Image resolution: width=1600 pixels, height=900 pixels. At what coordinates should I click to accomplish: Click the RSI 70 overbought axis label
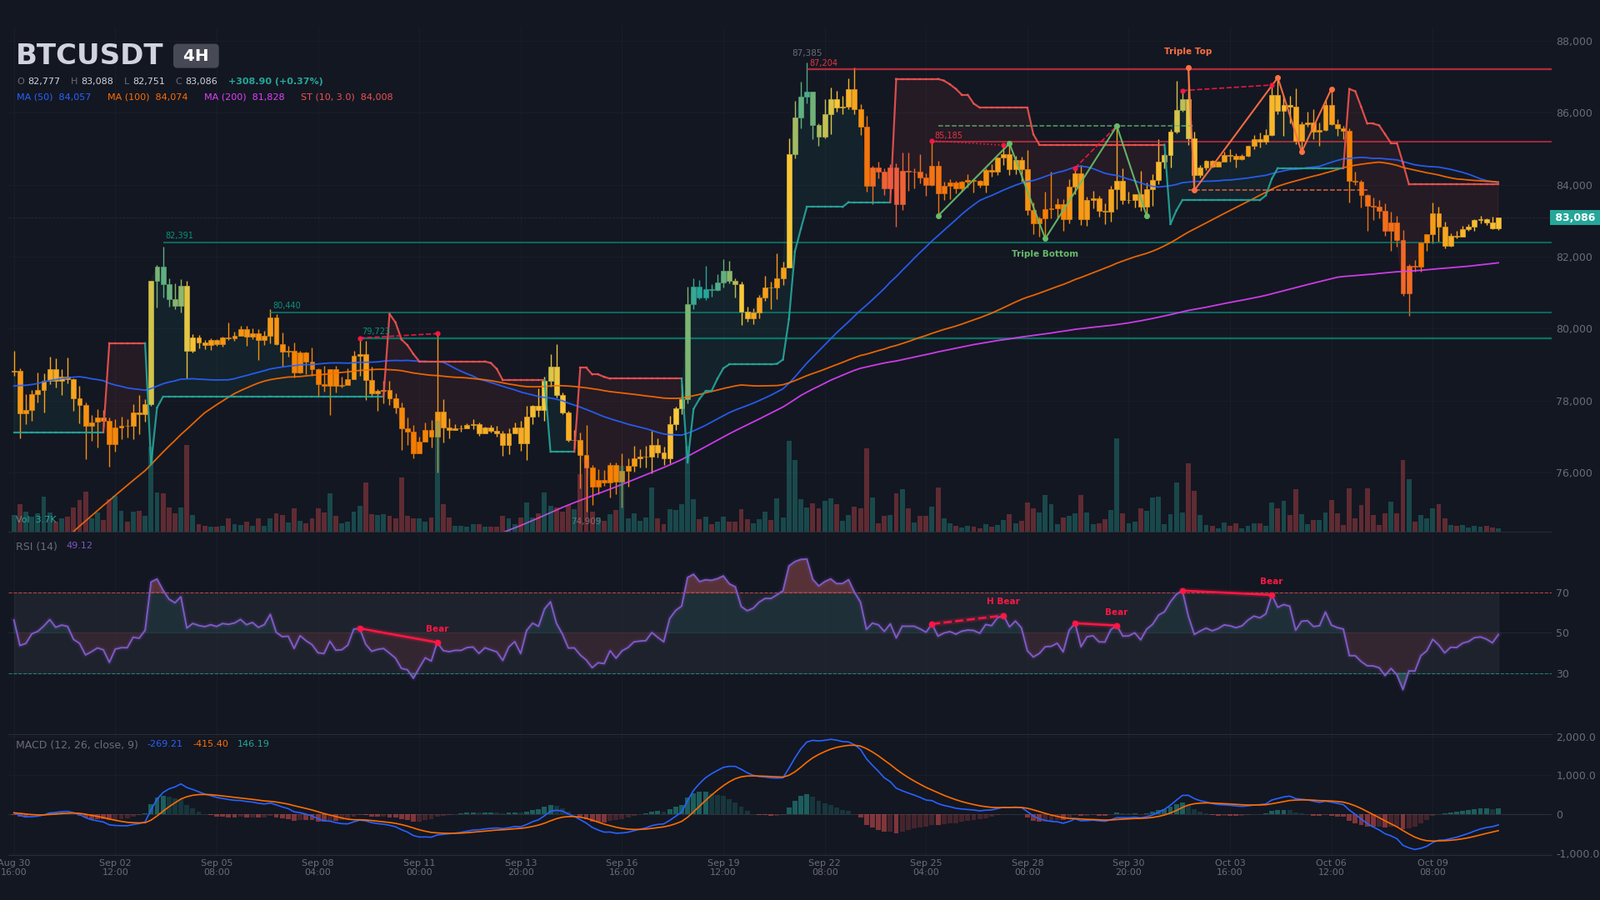tap(1562, 593)
